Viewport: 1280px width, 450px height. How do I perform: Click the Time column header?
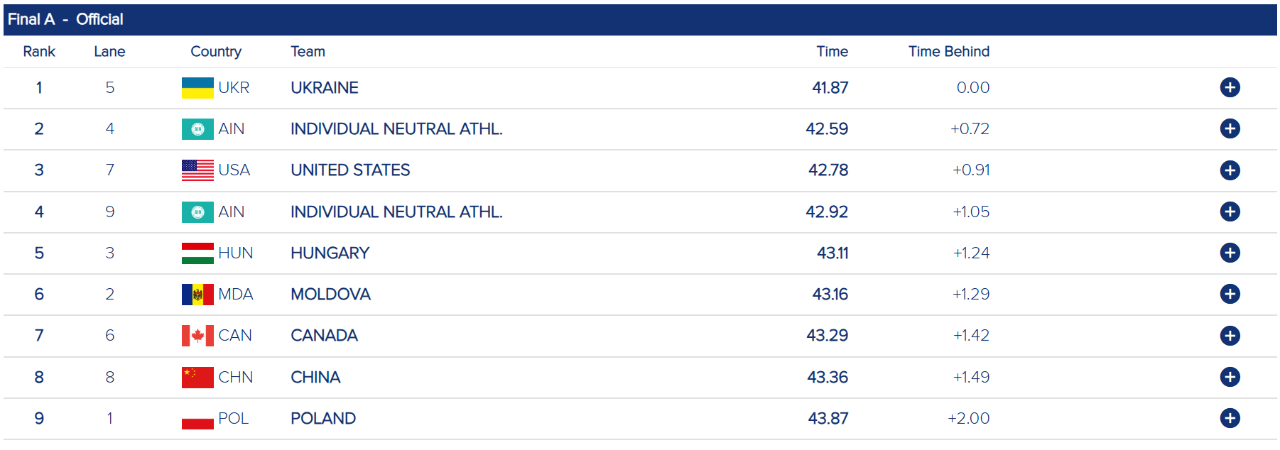(832, 52)
